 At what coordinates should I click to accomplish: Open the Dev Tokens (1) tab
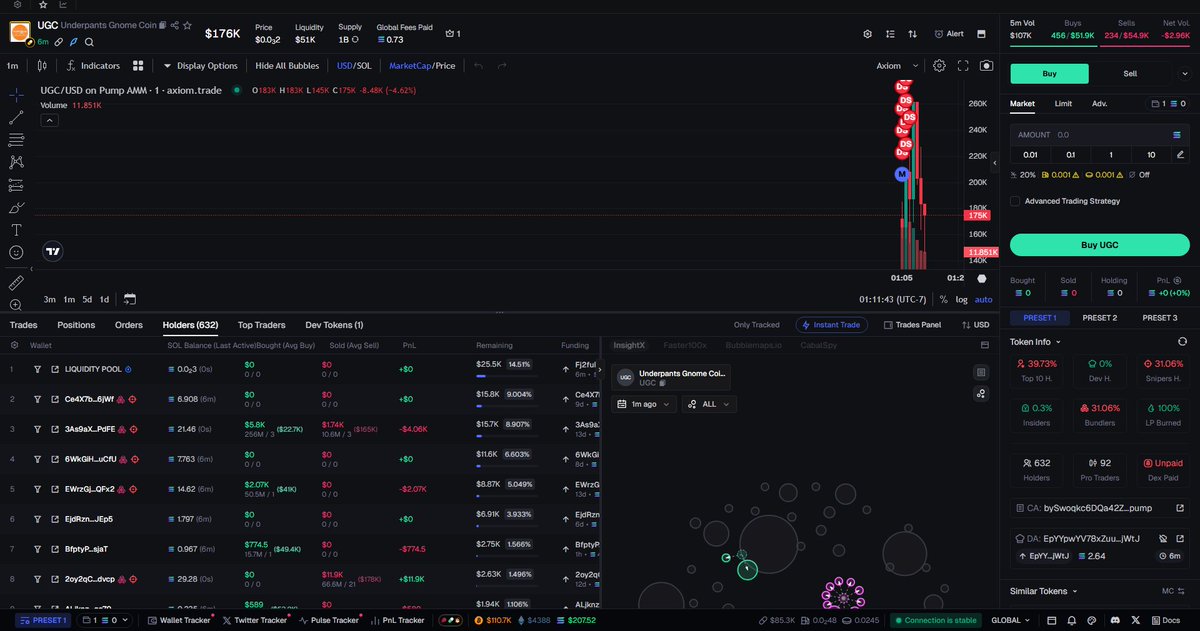[334, 325]
